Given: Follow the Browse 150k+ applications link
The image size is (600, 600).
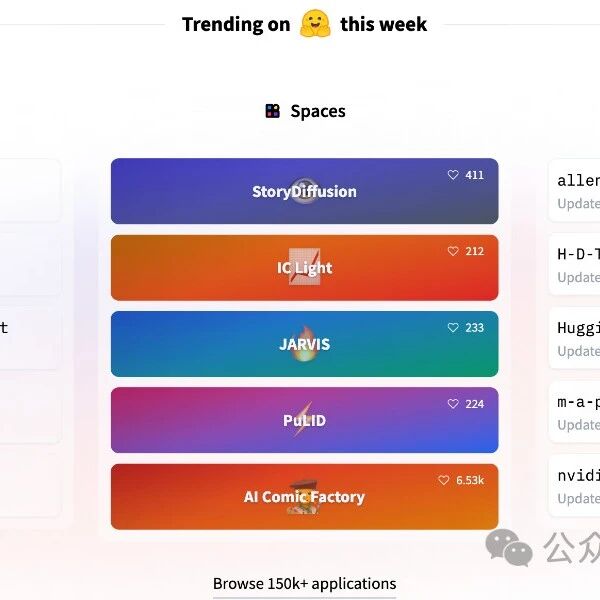Looking at the screenshot, I should 304,584.
